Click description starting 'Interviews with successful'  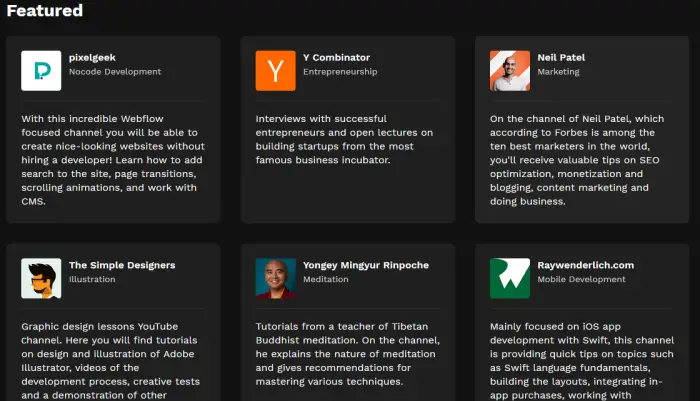coord(344,139)
